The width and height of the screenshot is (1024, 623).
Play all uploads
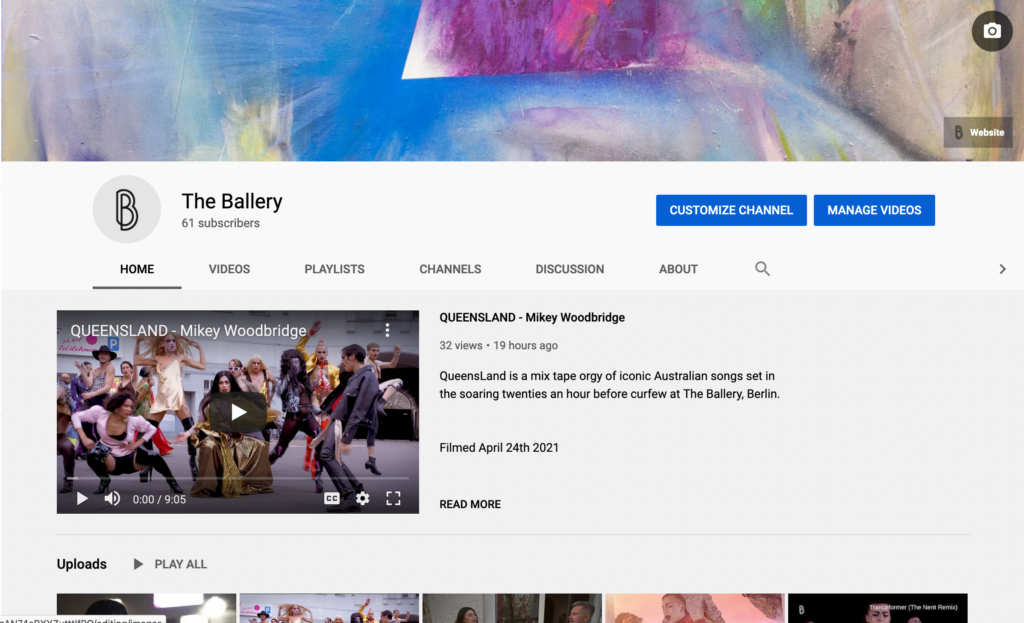coord(170,564)
